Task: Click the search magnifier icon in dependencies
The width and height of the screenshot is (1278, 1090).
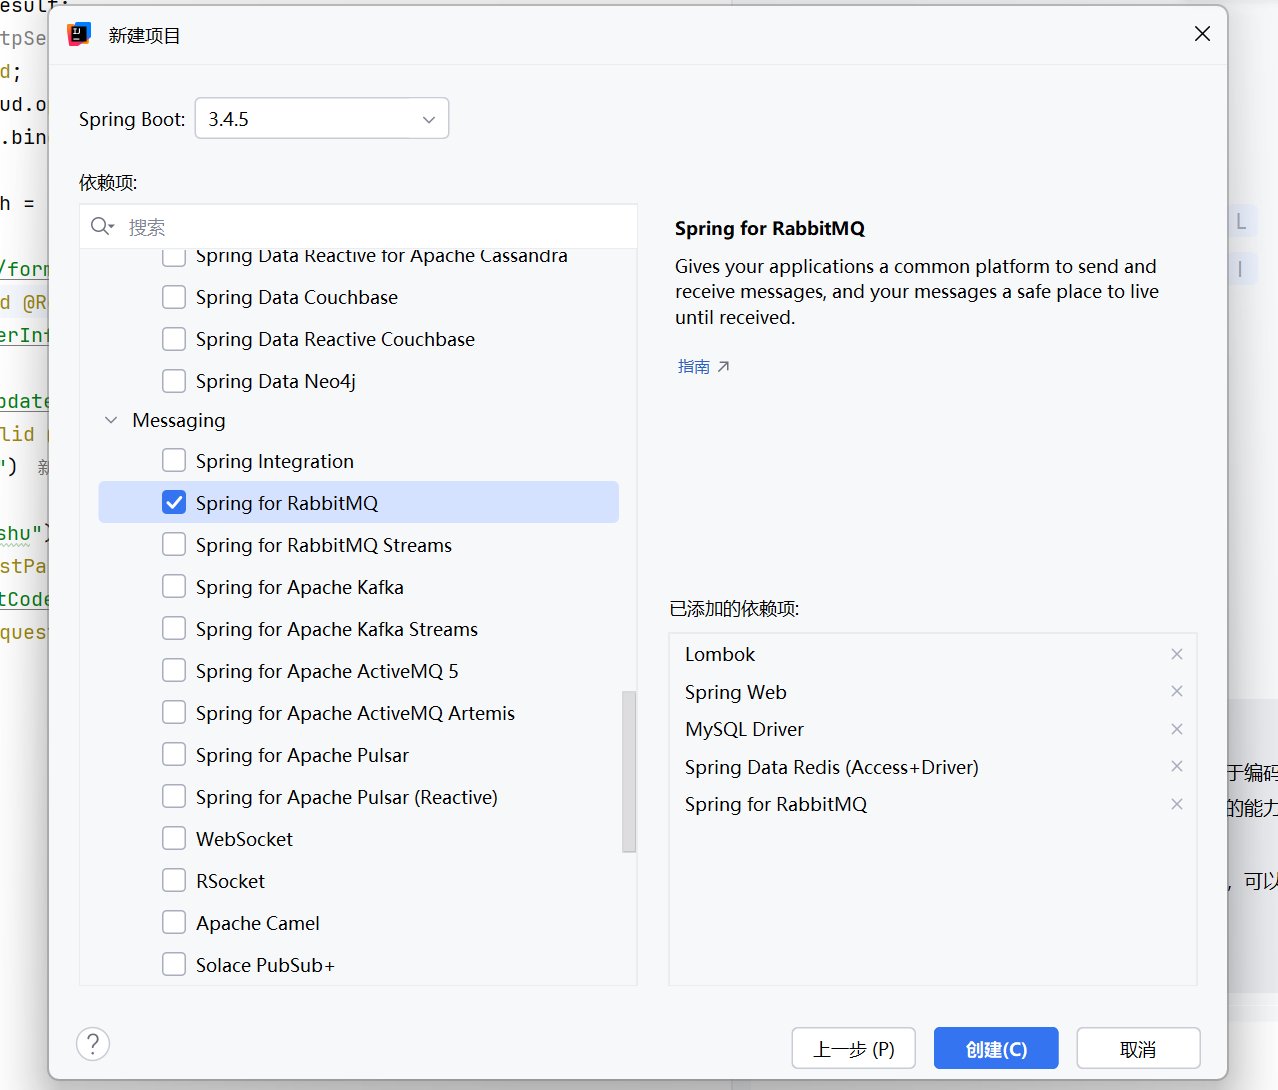Action: coord(100,226)
